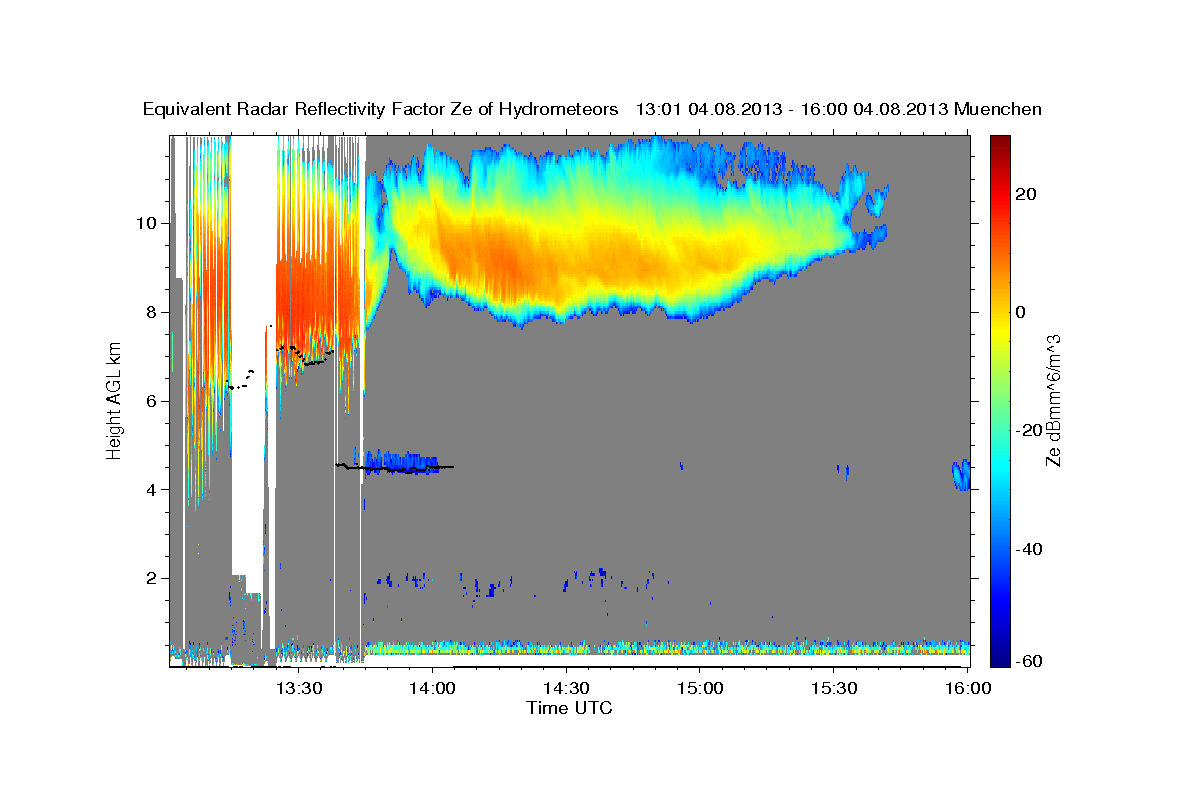The height and width of the screenshot is (800, 1200).
Task: Click the 15:30 time tick label
Action: (834, 688)
